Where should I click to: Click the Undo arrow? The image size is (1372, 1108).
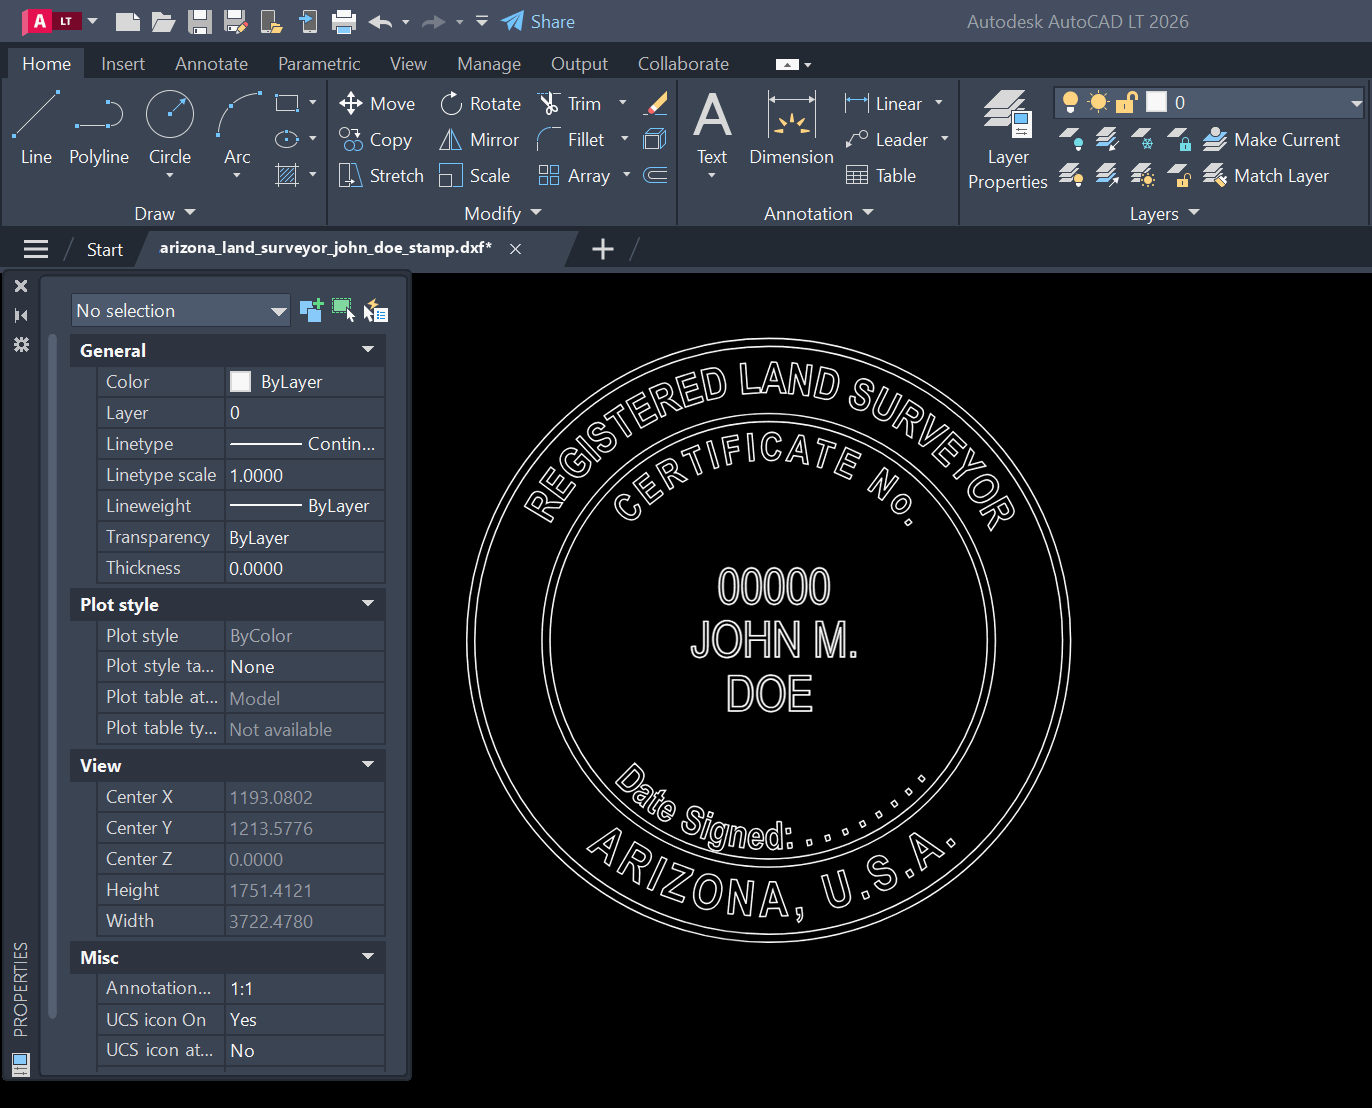point(380,22)
